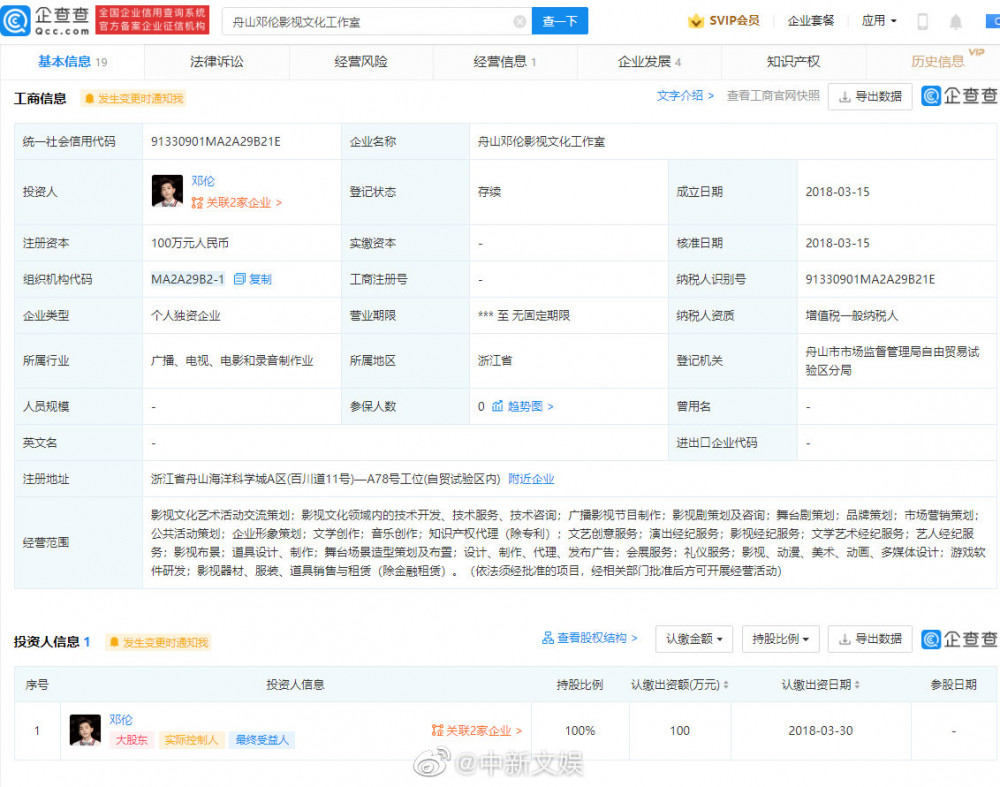The image size is (1000, 787).
Task: Switch to the 法律诉讼 tab
Action: point(217,62)
